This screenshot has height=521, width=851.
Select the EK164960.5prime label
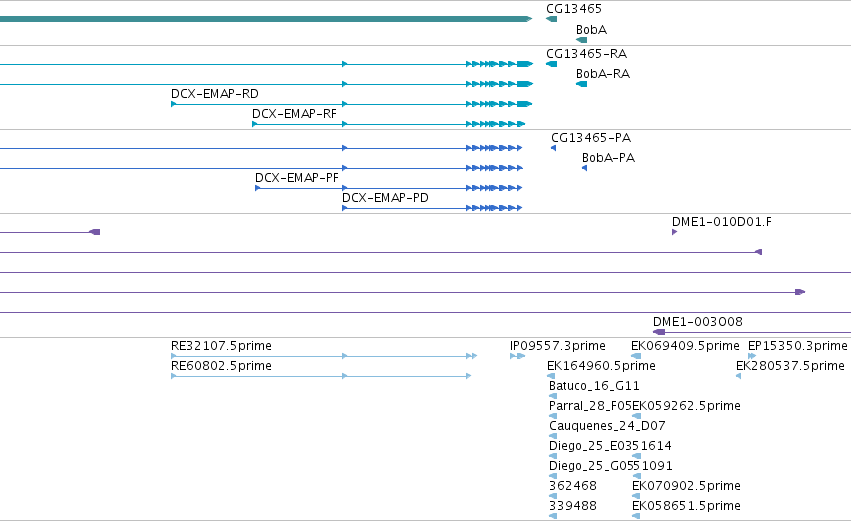(601, 366)
